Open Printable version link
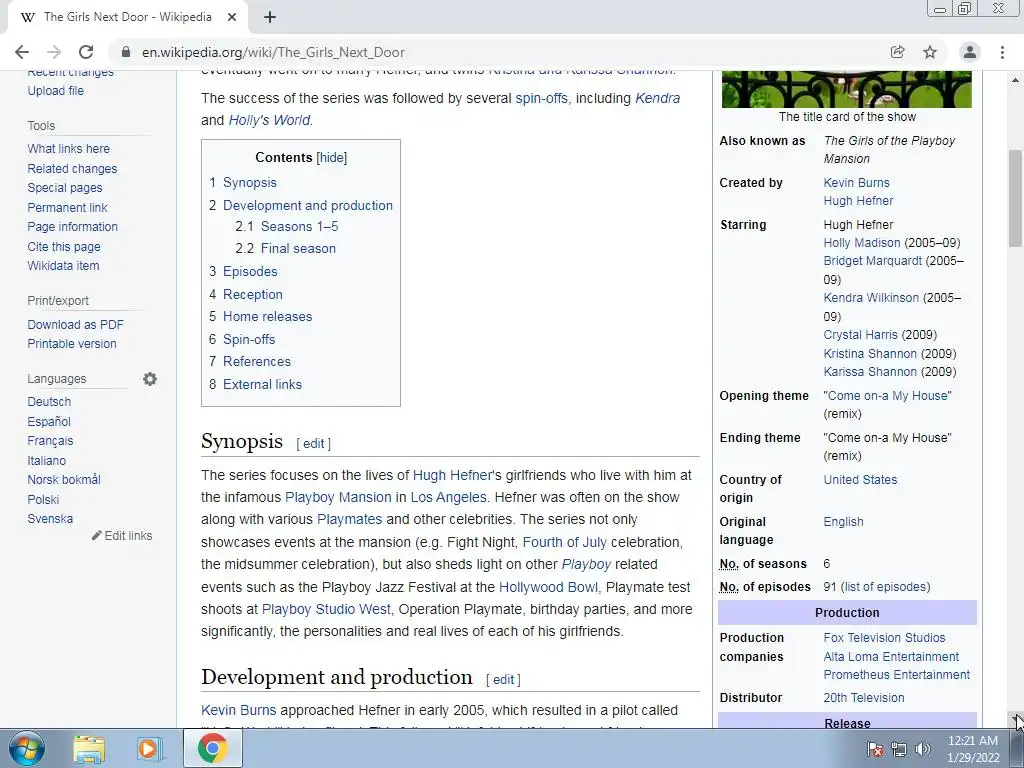Image resolution: width=1024 pixels, height=768 pixels. click(72, 344)
